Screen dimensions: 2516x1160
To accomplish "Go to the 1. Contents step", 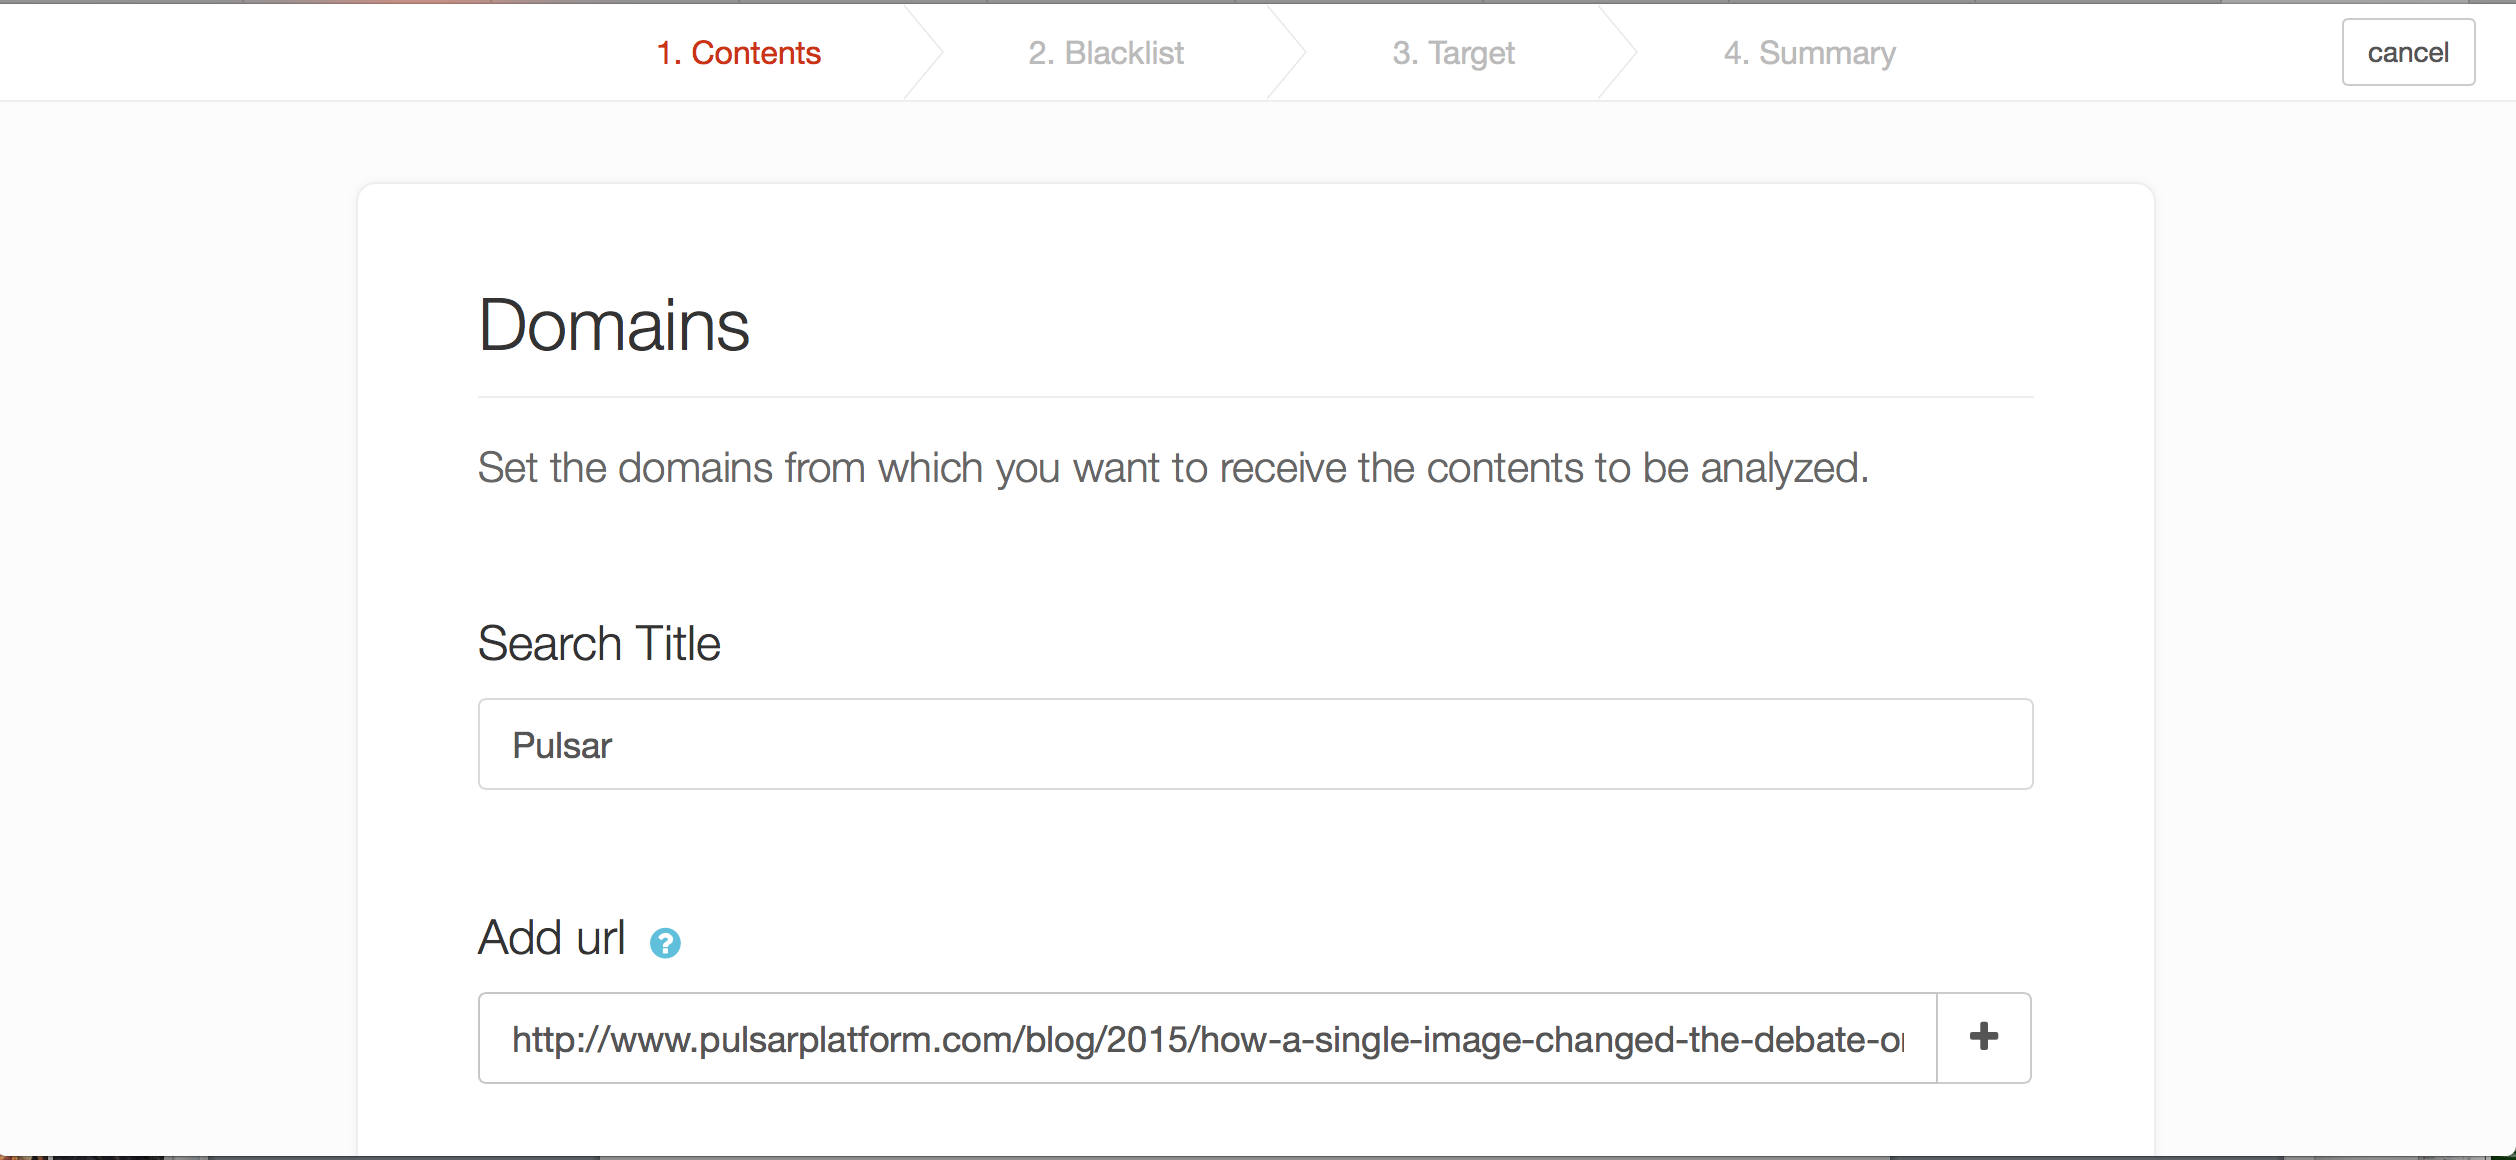I will tap(738, 53).
